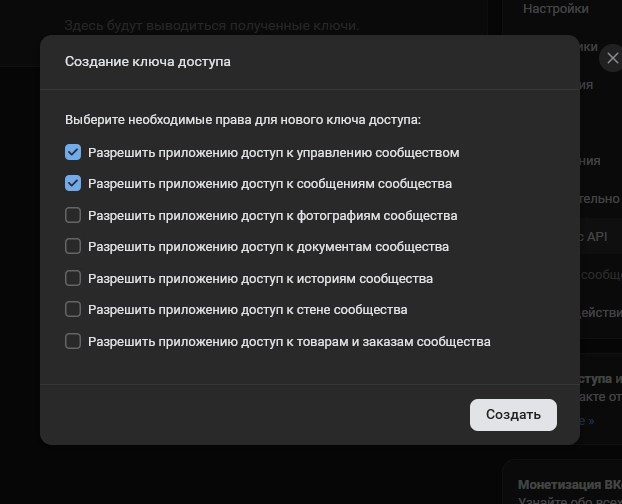Click the label text about фотографиям сообщества
The image size is (622, 504).
[272, 215]
